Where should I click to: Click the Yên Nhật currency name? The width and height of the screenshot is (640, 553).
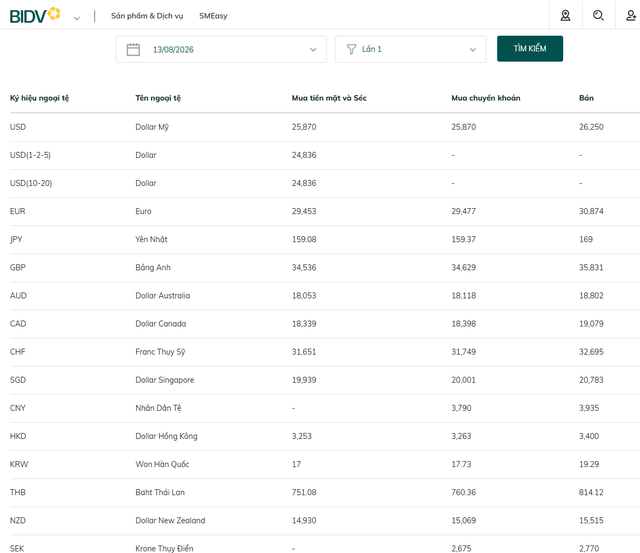151,240
